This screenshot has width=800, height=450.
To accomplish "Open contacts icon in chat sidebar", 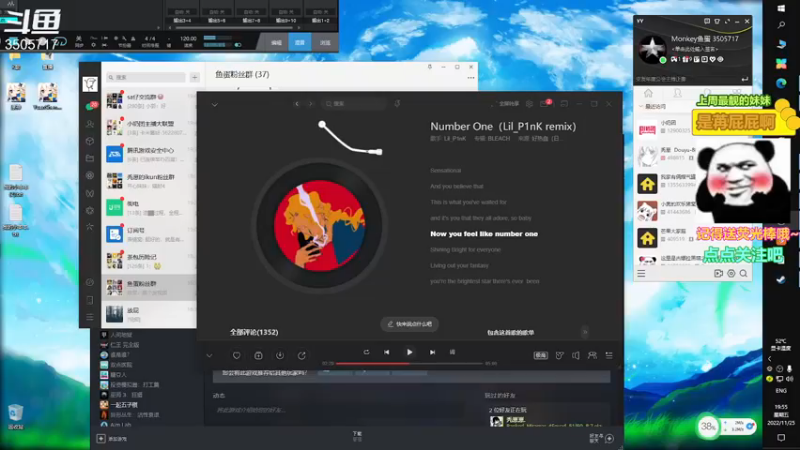I will tap(90, 124).
